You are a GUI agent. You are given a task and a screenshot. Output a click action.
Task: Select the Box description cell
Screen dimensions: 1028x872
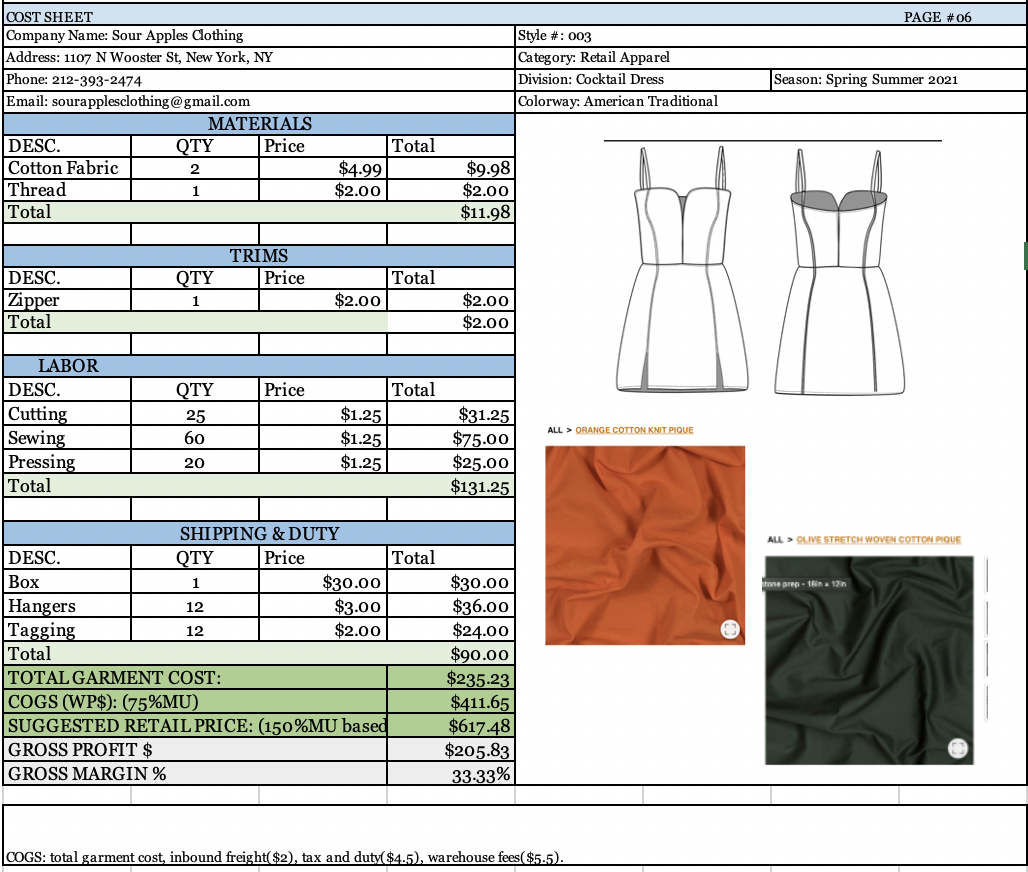point(68,582)
